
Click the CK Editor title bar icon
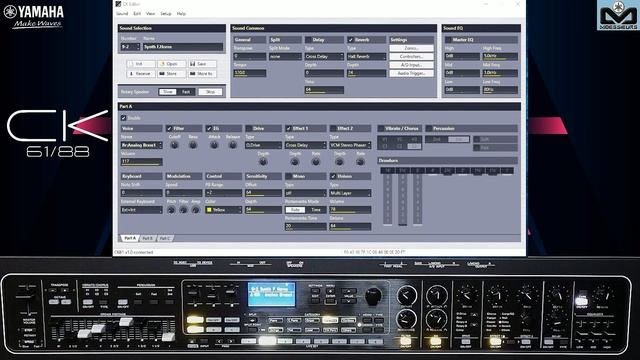point(118,4)
